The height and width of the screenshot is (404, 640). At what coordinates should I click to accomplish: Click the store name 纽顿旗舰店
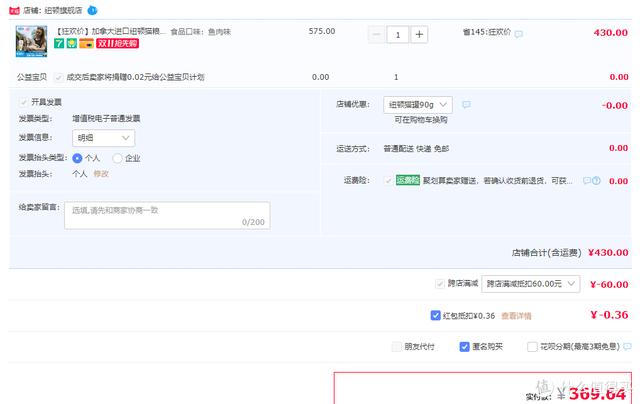(63, 10)
